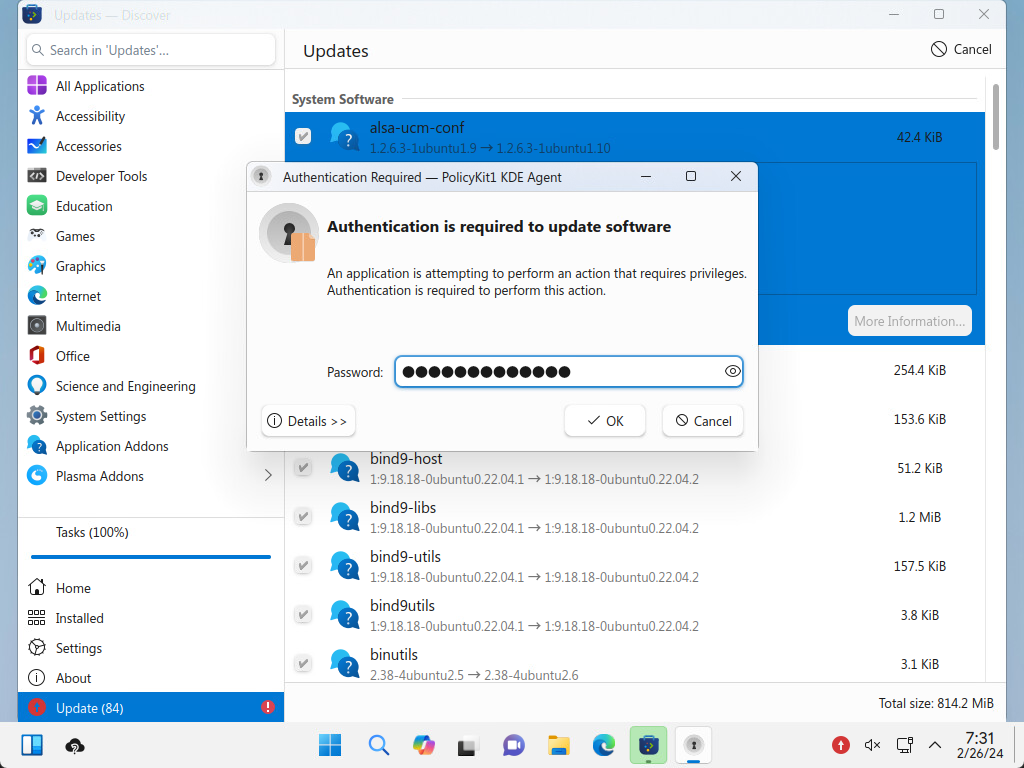The height and width of the screenshot is (768, 1024).
Task: Toggle the binutils package checkbox
Action: 303,663
